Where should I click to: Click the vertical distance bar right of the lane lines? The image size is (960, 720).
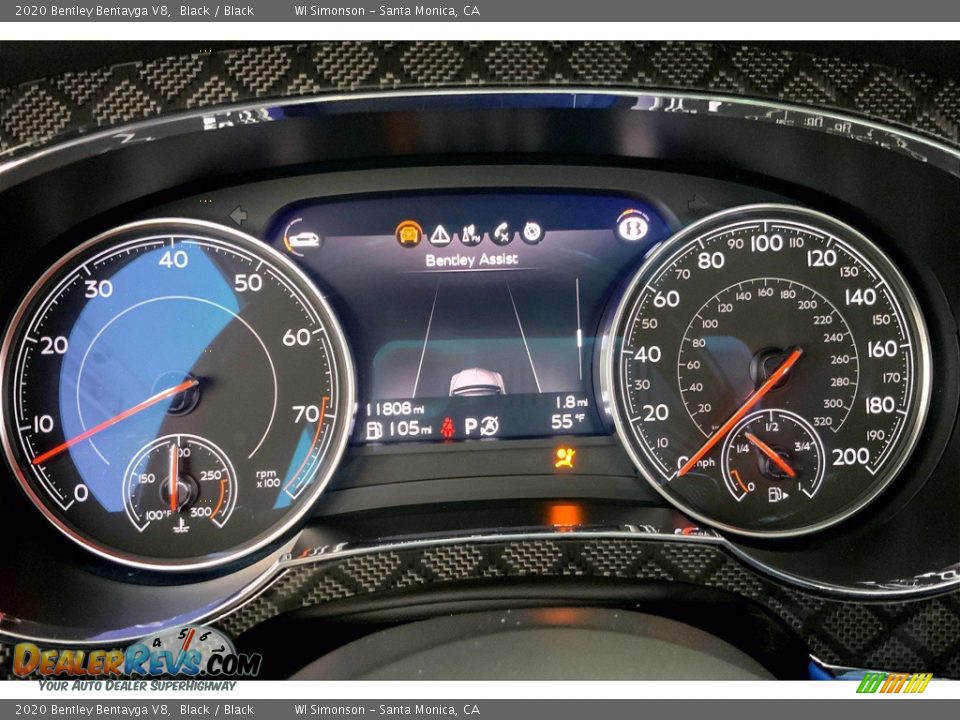[579, 329]
